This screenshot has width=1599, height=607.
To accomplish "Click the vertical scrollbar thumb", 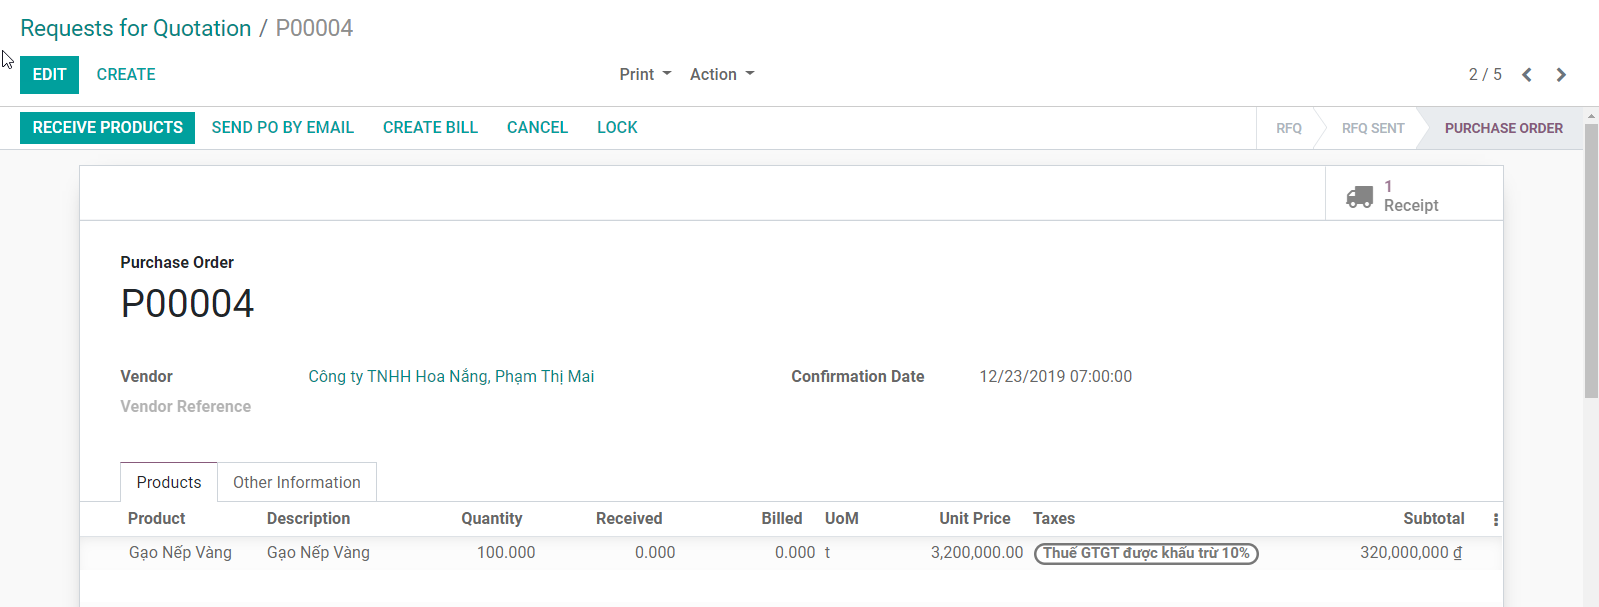I will [1591, 260].
